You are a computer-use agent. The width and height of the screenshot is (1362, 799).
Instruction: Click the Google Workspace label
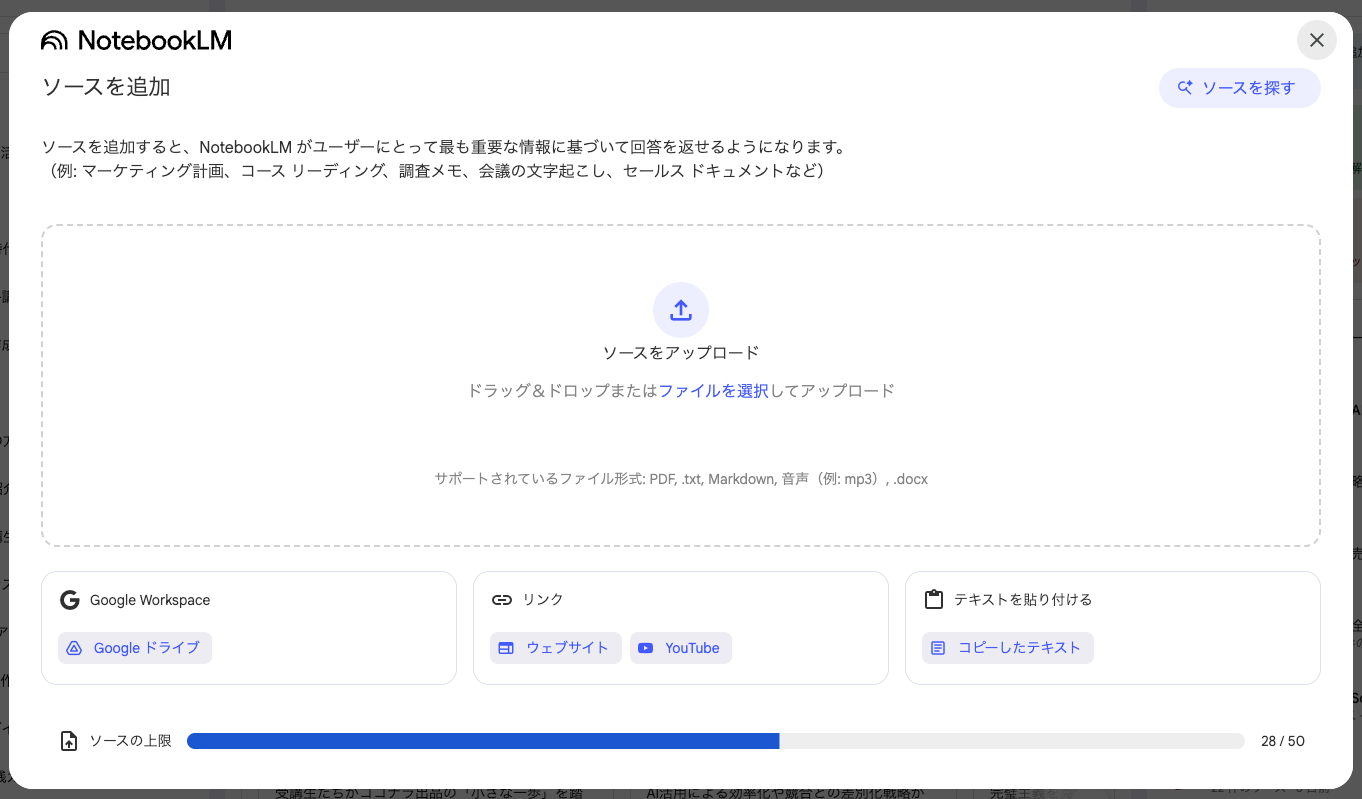pyautogui.click(x=150, y=600)
